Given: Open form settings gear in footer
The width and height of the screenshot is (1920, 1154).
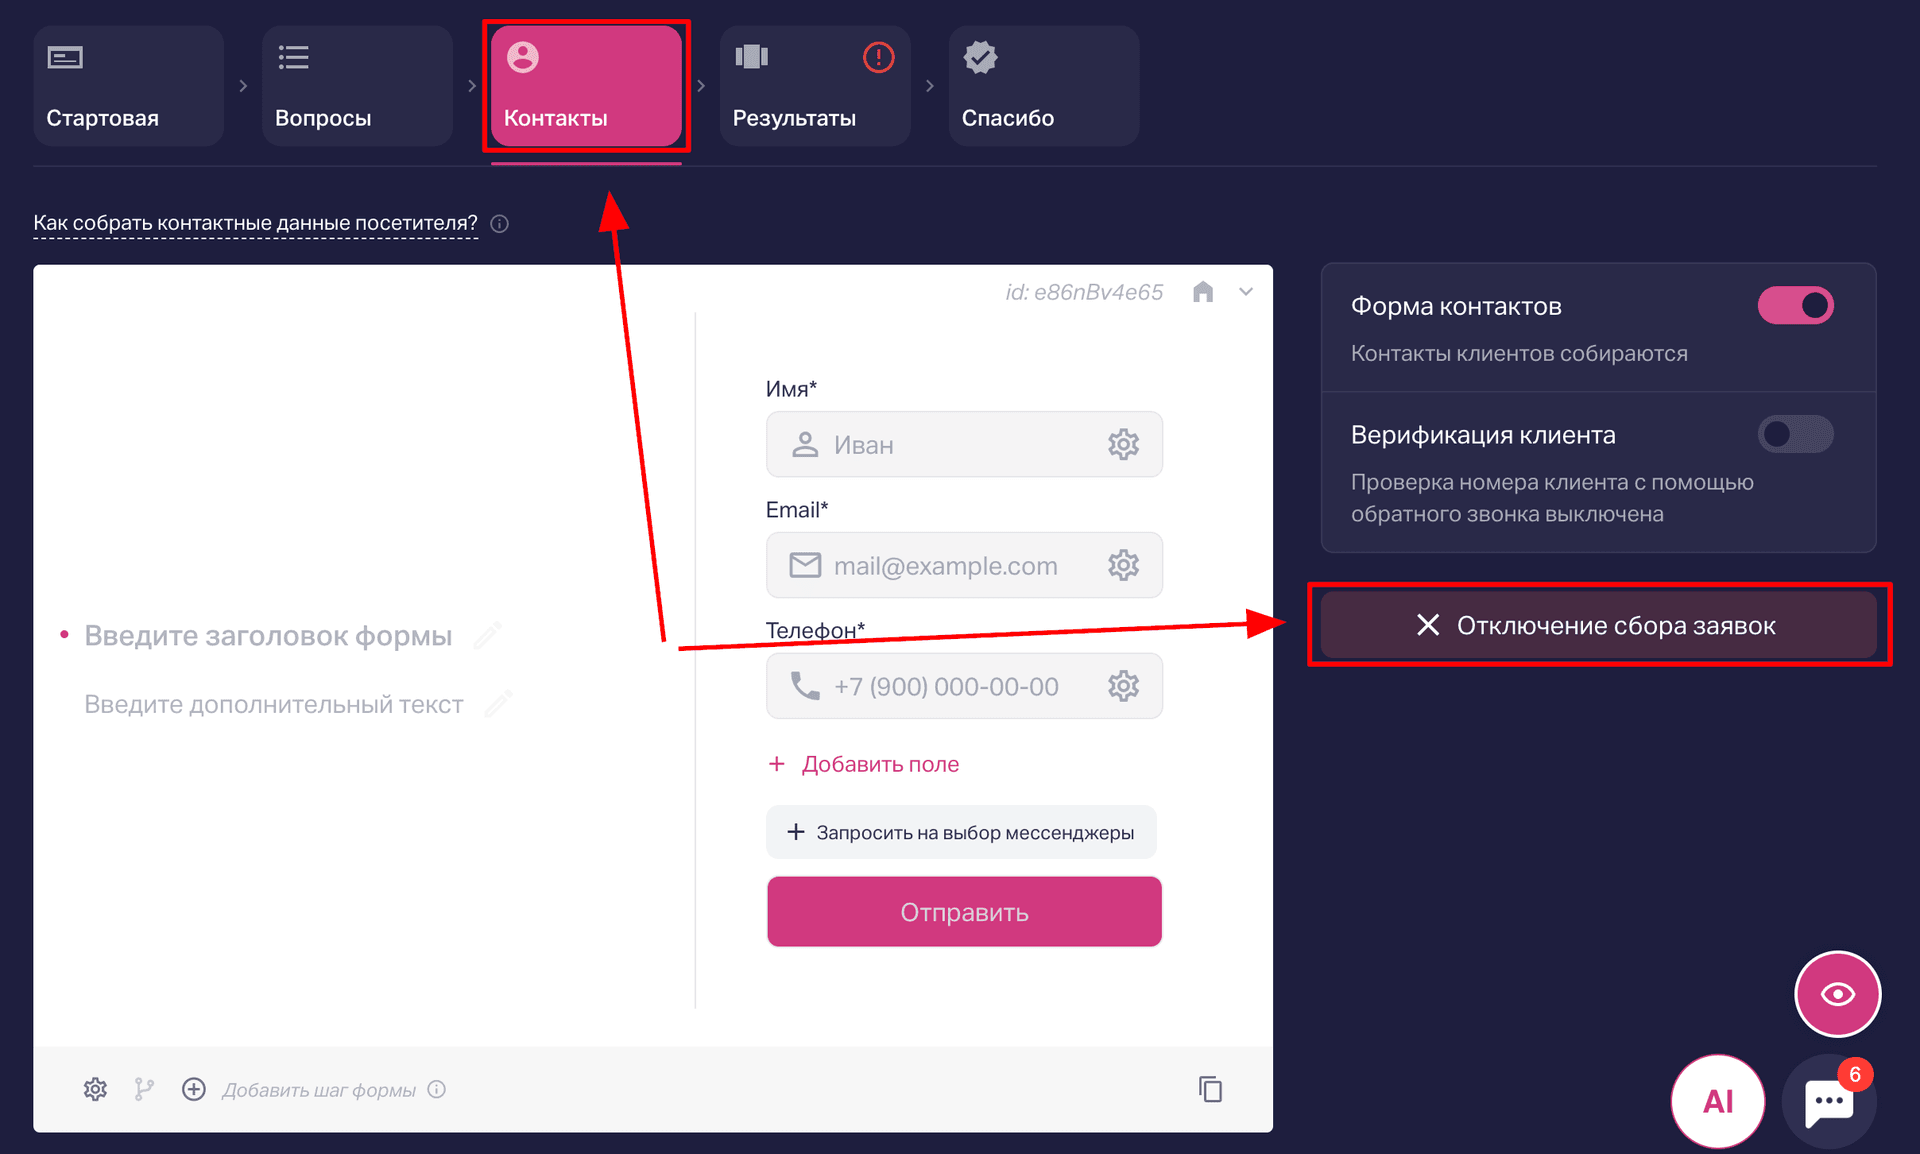Looking at the screenshot, I should coord(95,1089).
